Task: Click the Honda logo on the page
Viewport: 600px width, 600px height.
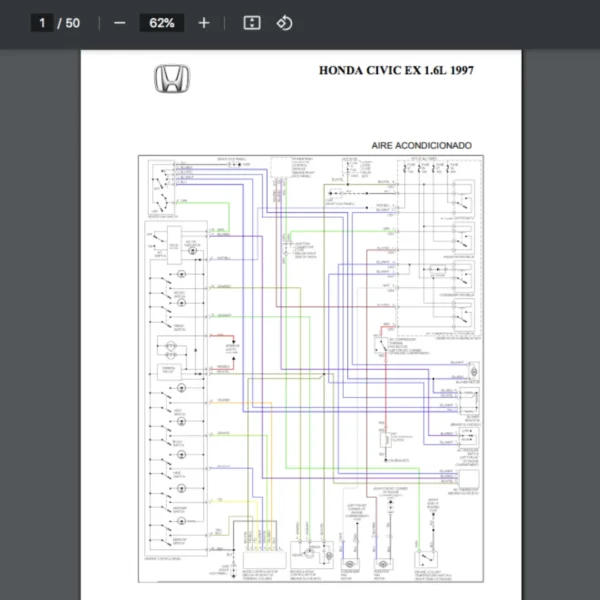Action: point(169,80)
